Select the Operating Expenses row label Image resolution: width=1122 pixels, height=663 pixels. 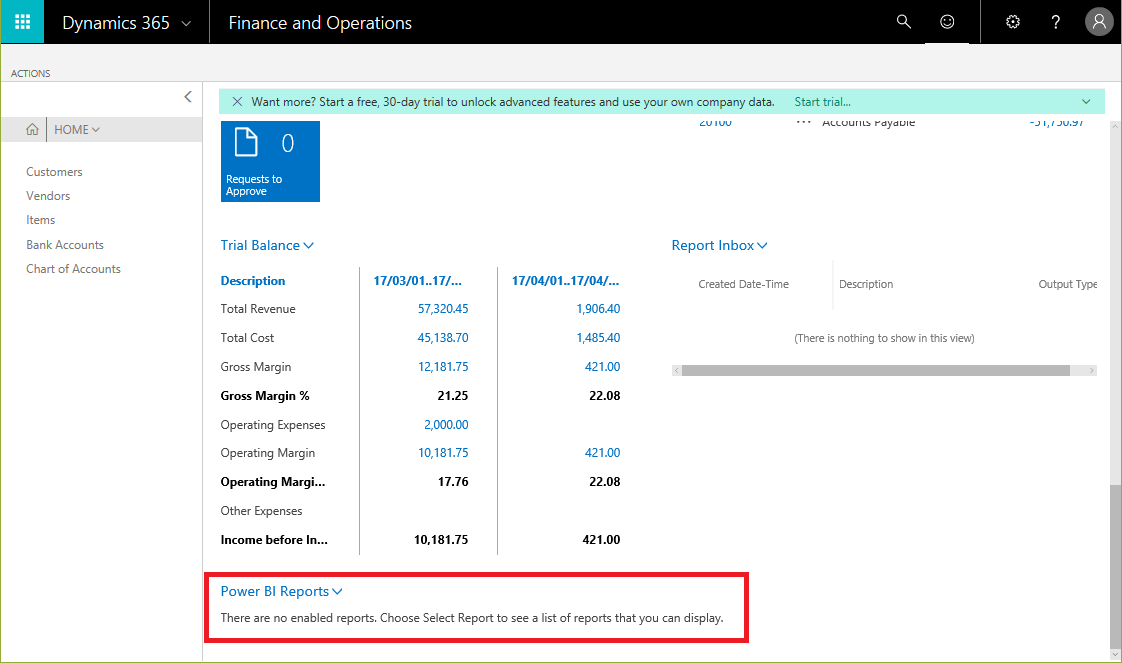tap(273, 425)
